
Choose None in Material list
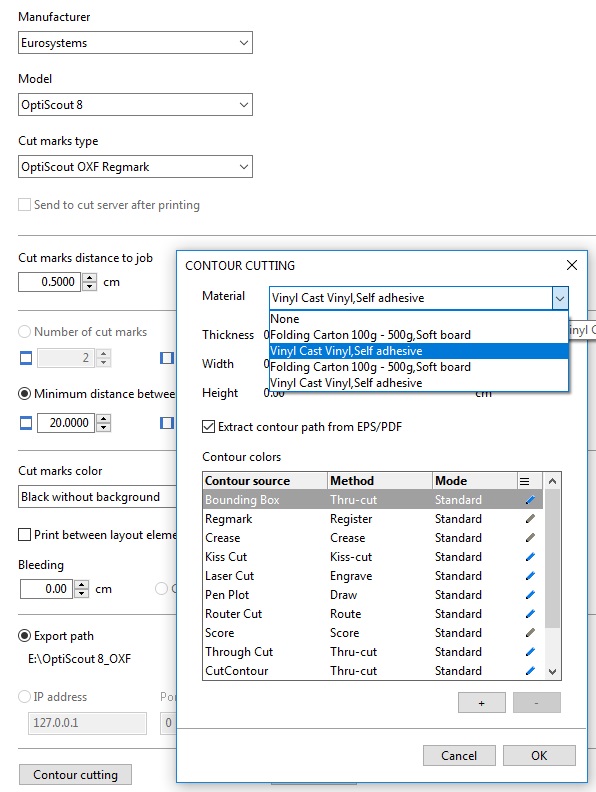click(x=419, y=319)
